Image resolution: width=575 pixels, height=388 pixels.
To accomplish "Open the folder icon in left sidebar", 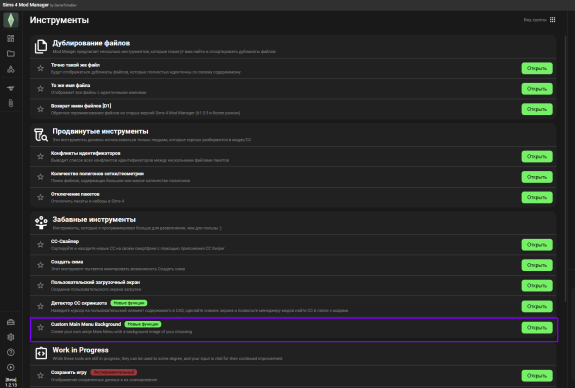I will tap(11, 54).
